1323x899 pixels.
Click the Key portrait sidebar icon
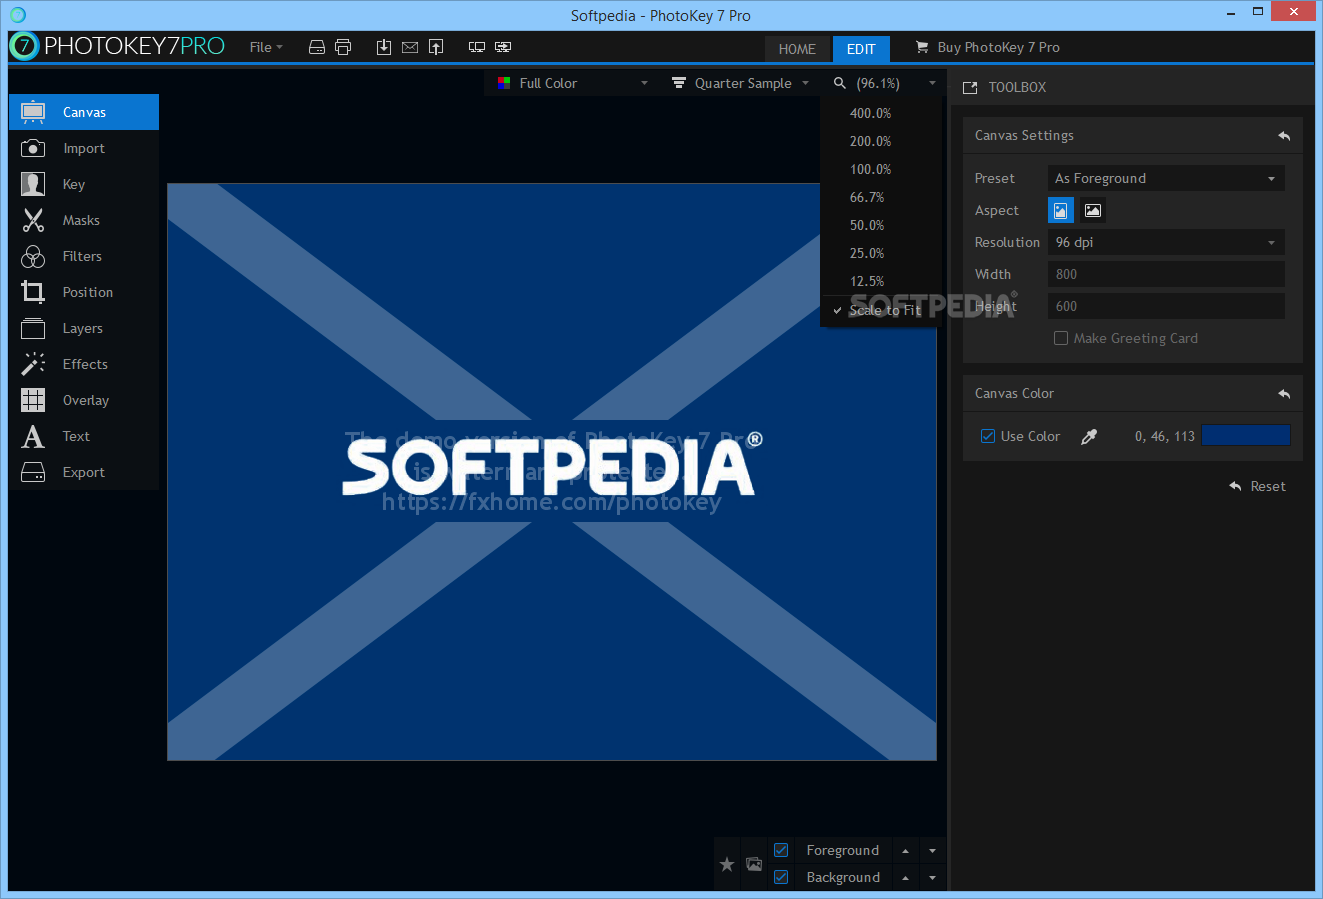[33, 184]
